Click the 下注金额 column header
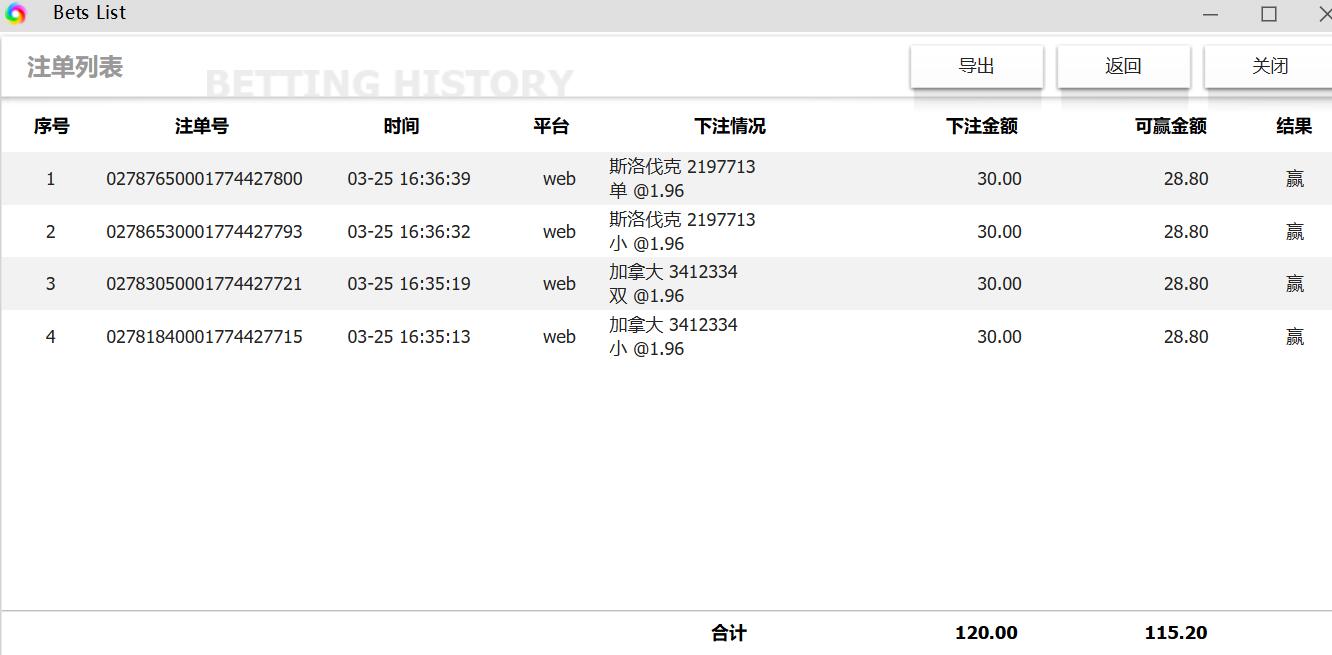Viewport: 1332px width, 655px height. [x=981, y=126]
